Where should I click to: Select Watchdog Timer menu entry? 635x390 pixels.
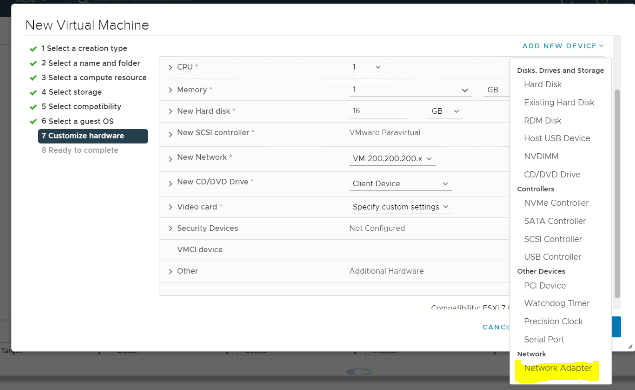(x=557, y=303)
